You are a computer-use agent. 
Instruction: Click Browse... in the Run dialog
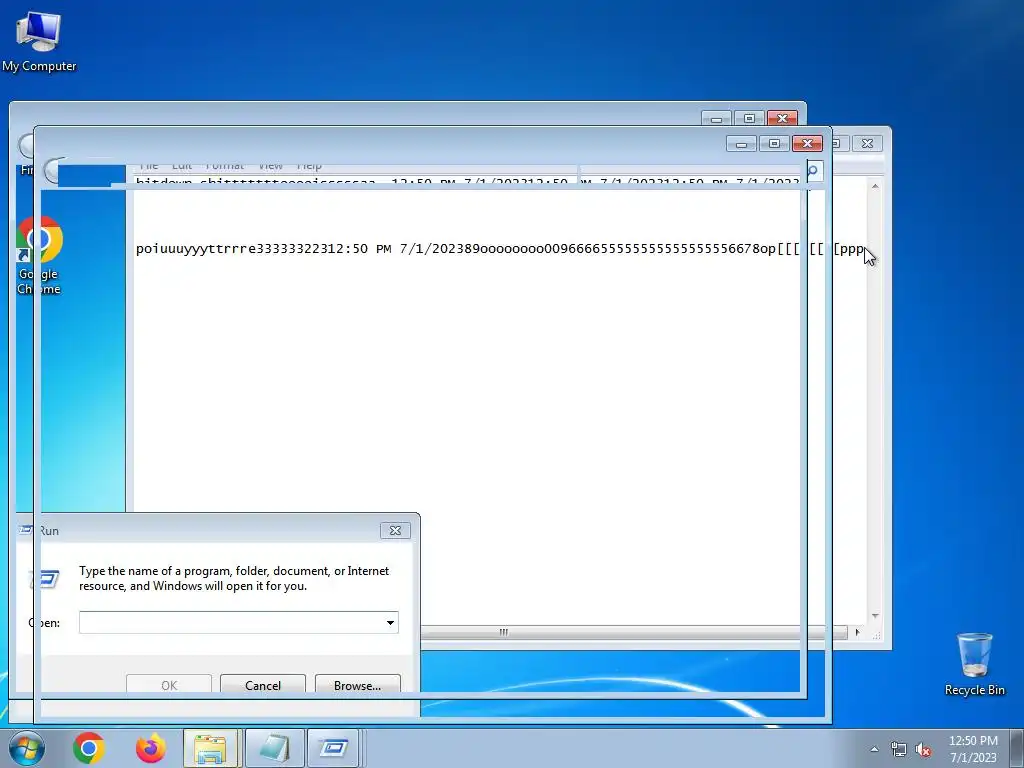coord(357,685)
